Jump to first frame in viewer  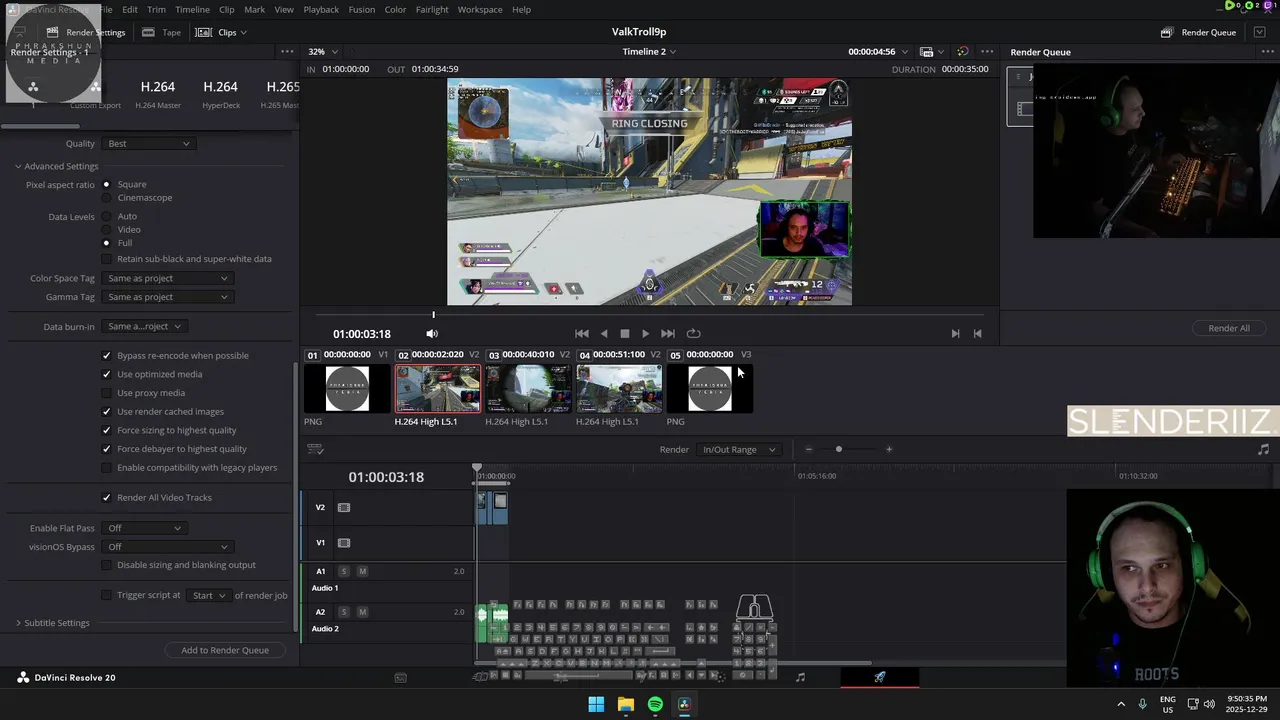coord(581,334)
